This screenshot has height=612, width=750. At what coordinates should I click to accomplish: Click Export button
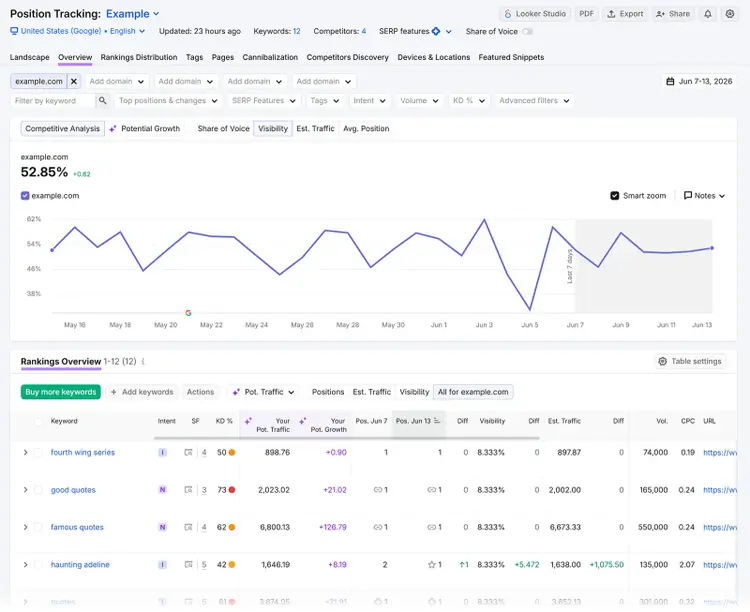[625, 14]
